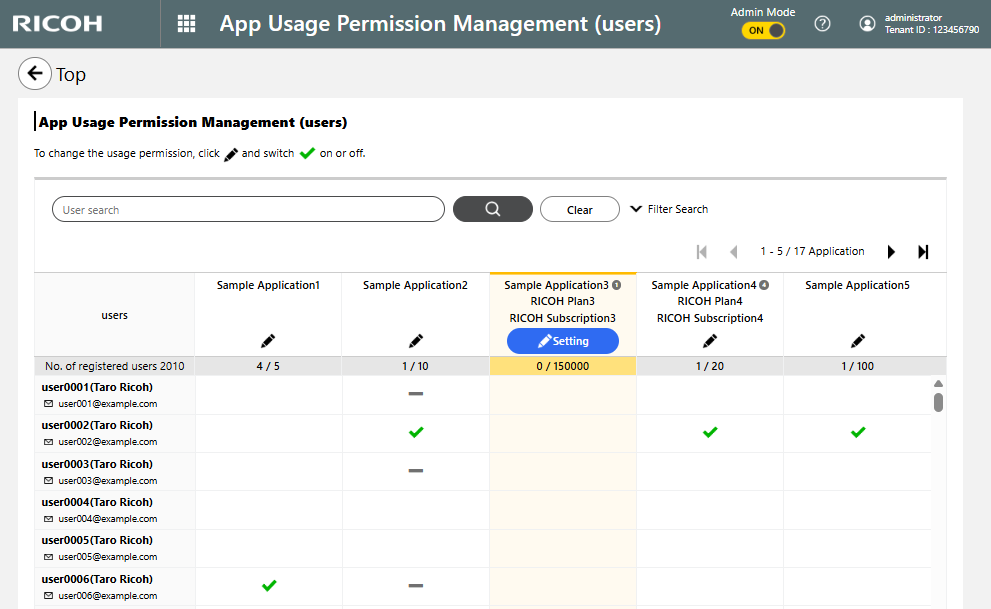Open the administrator account icon
The height and width of the screenshot is (609, 991).
pyautogui.click(x=867, y=24)
